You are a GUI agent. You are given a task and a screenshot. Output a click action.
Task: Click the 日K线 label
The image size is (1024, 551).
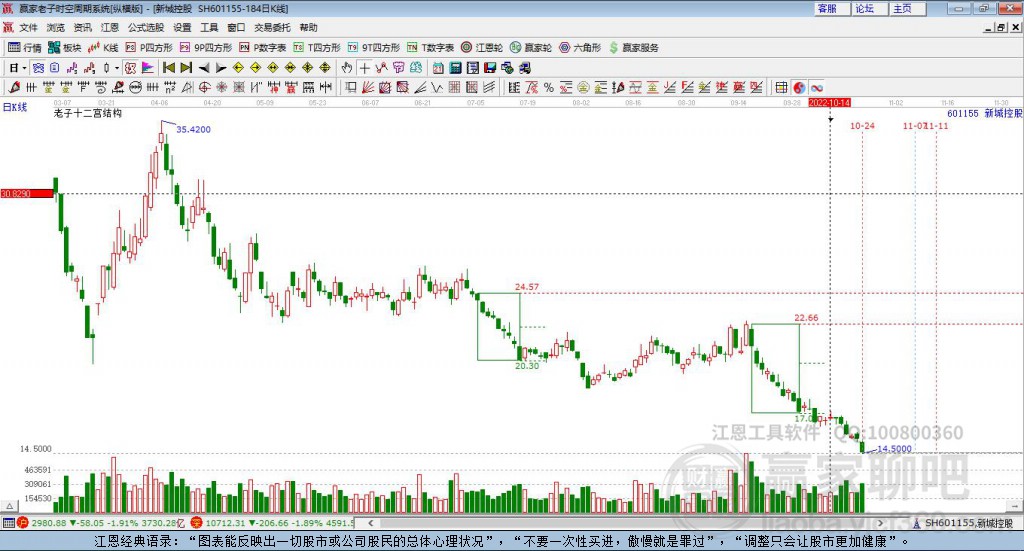pyautogui.click(x=14, y=107)
